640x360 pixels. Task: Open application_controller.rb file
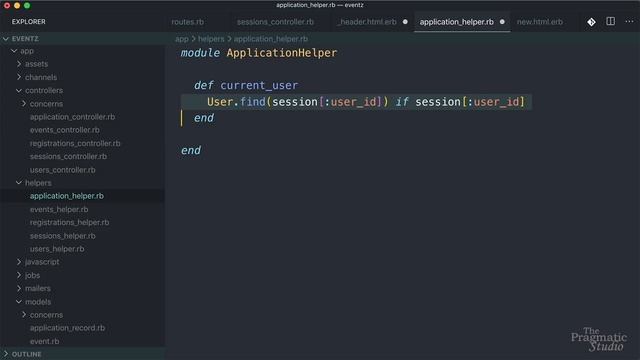[72, 117]
